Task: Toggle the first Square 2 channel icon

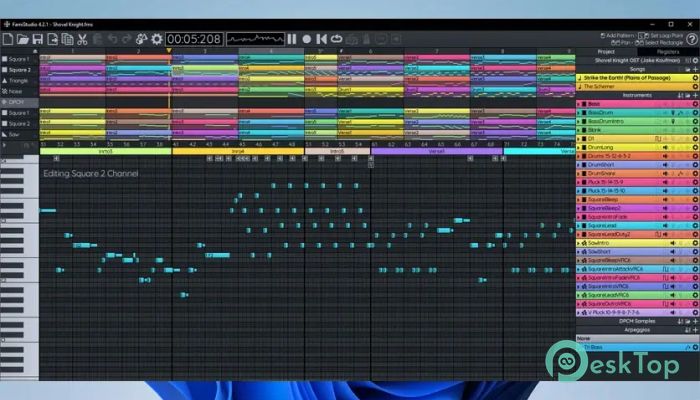Action: point(4,70)
